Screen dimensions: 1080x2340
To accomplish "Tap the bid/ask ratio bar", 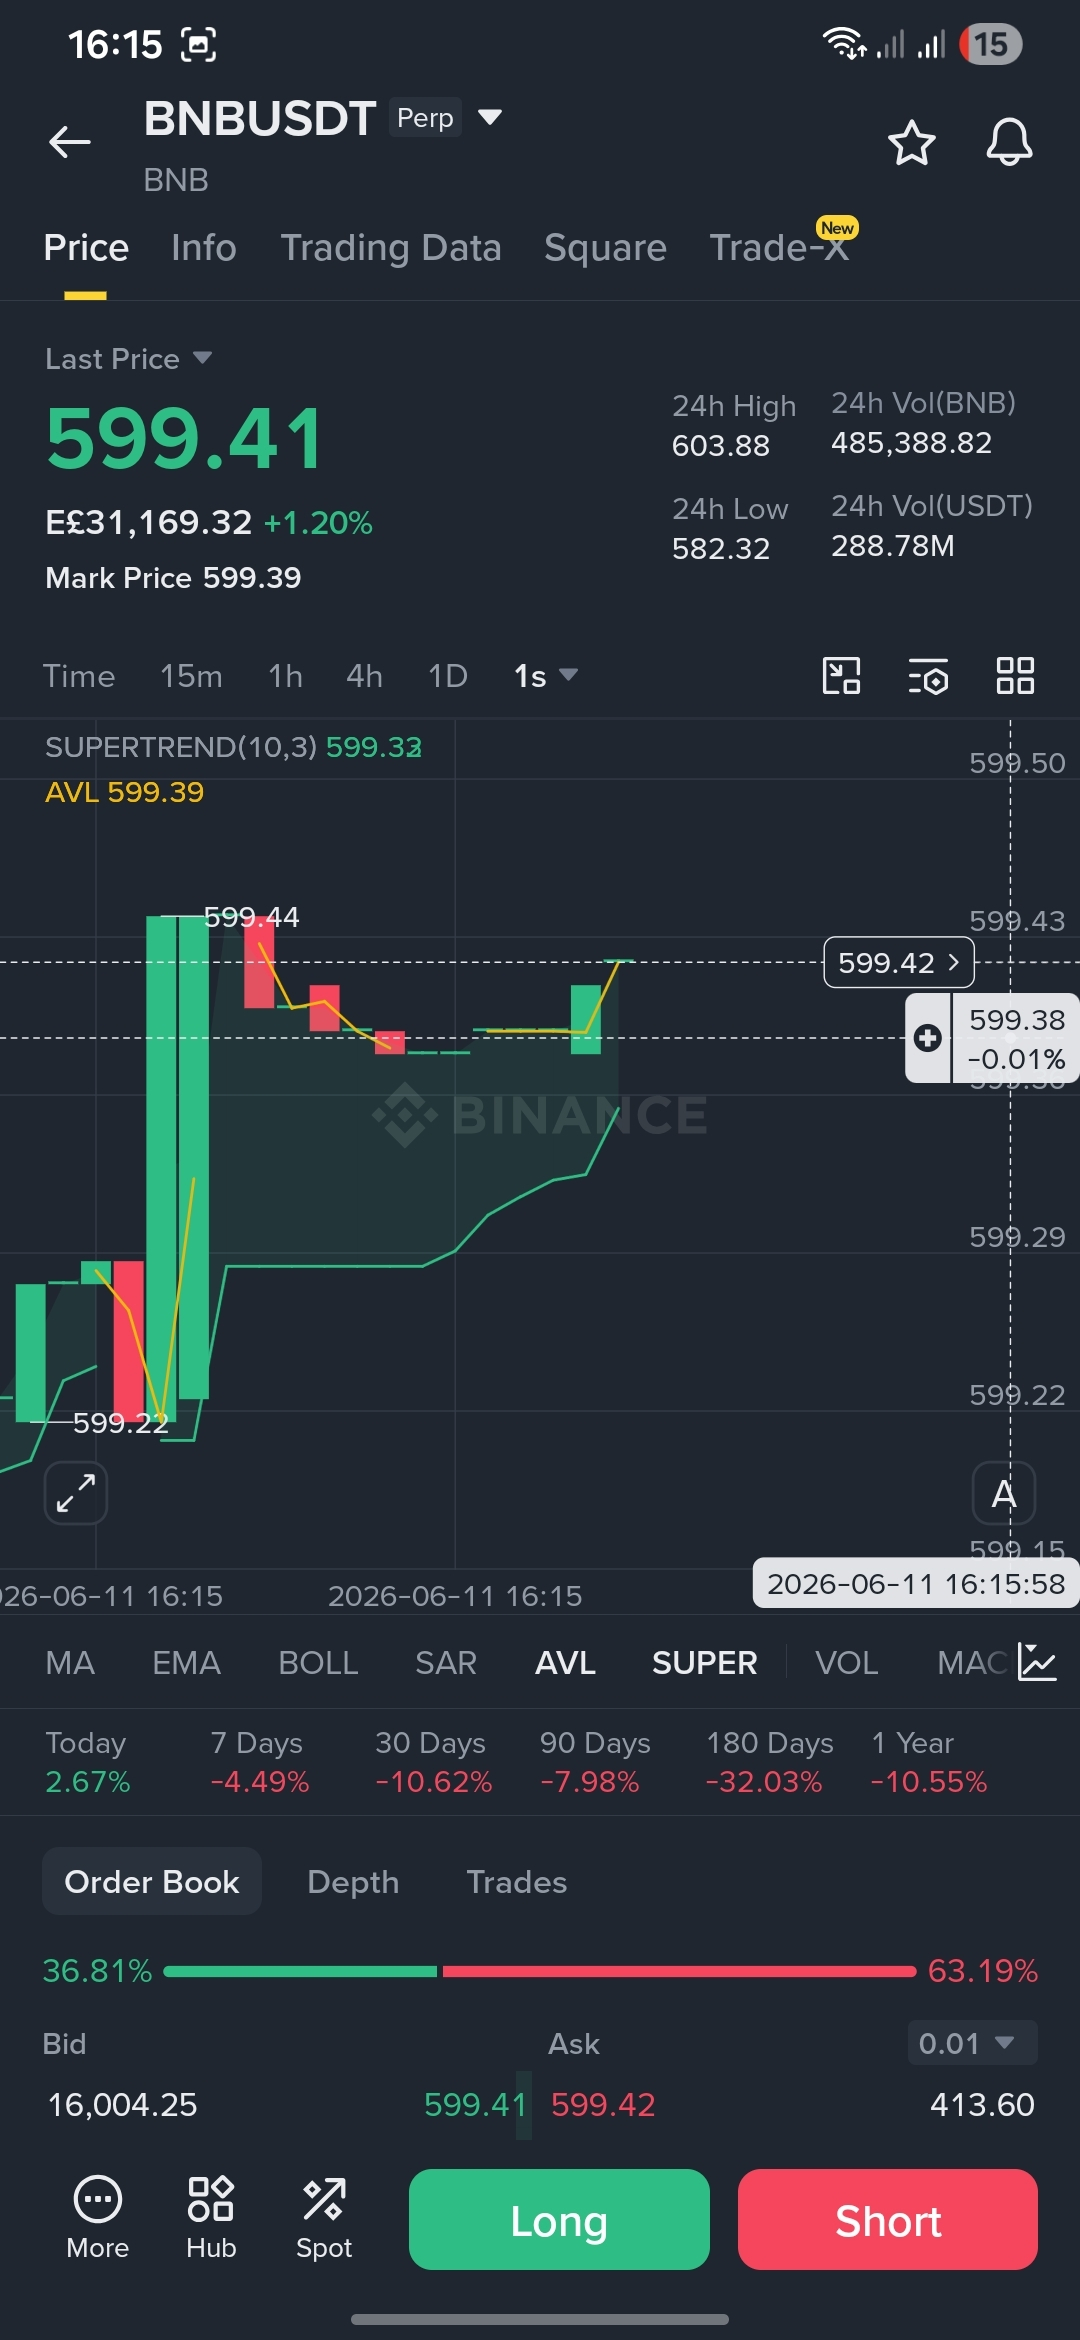I will (540, 1971).
